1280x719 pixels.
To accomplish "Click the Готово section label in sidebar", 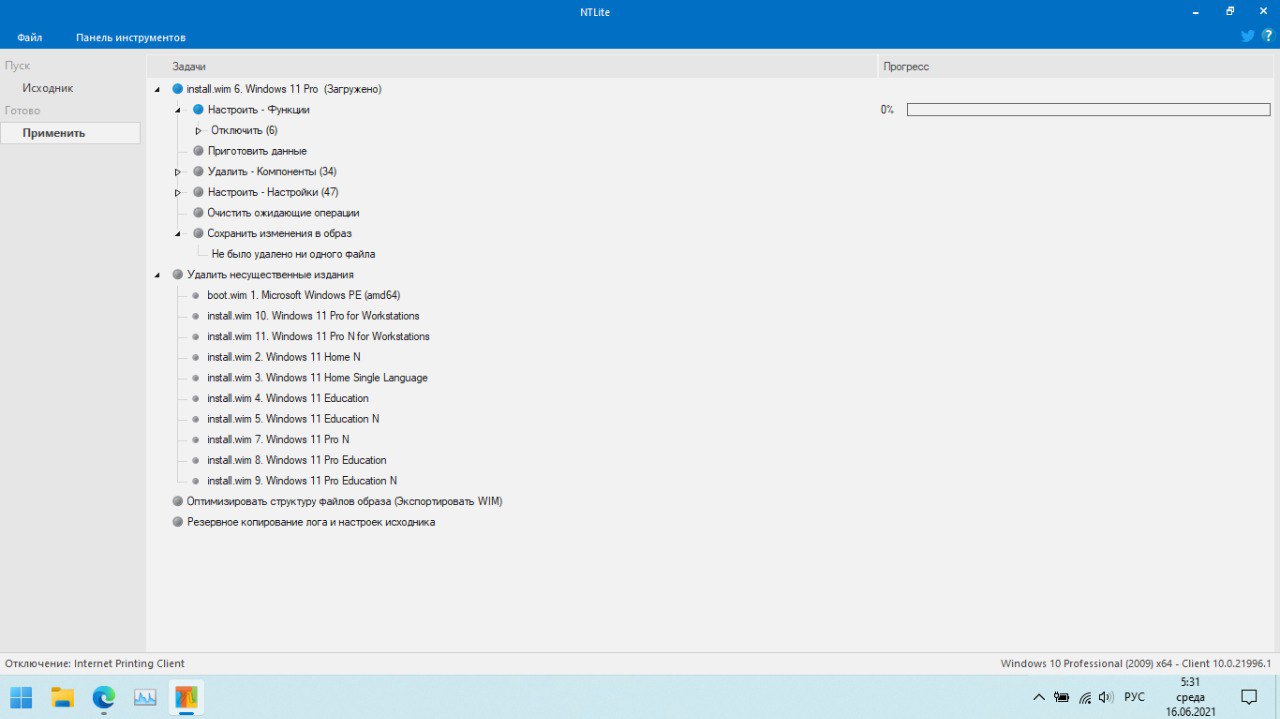I will pyautogui.click(x=22, y=110).
